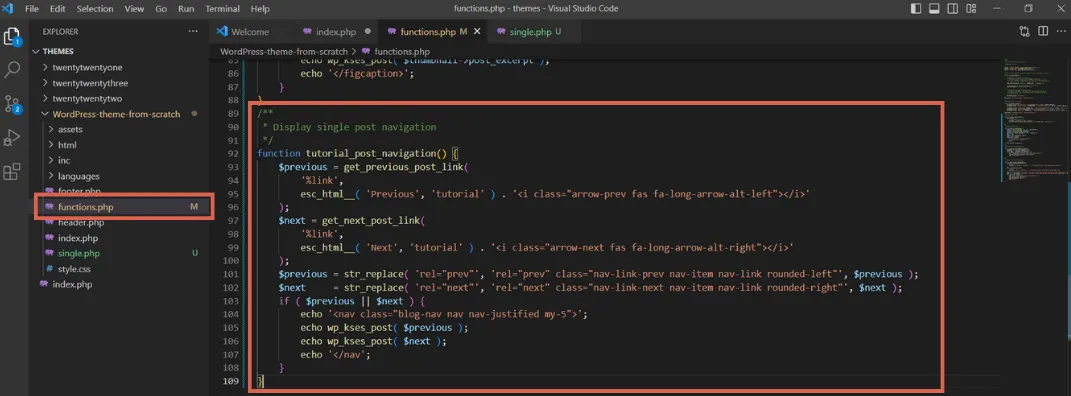Screen dimensions: 1071x396
Task: Open the customize layout control
Action: pyautogui.click(x=971, y=9)
